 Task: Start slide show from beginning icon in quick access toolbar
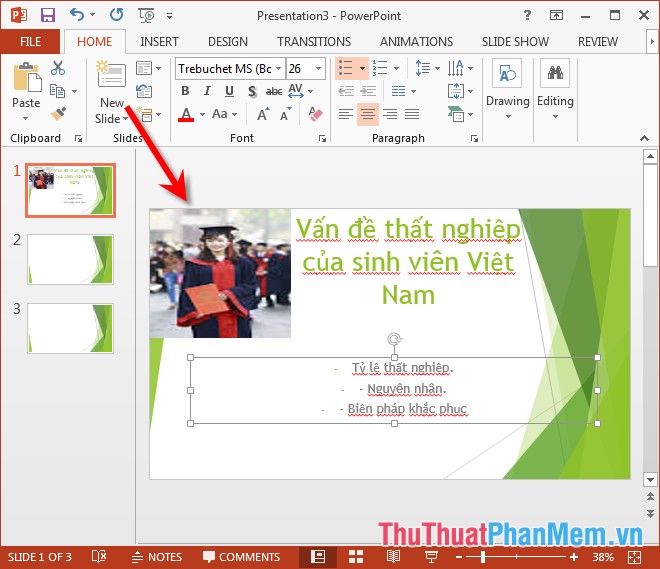[146, 16]
